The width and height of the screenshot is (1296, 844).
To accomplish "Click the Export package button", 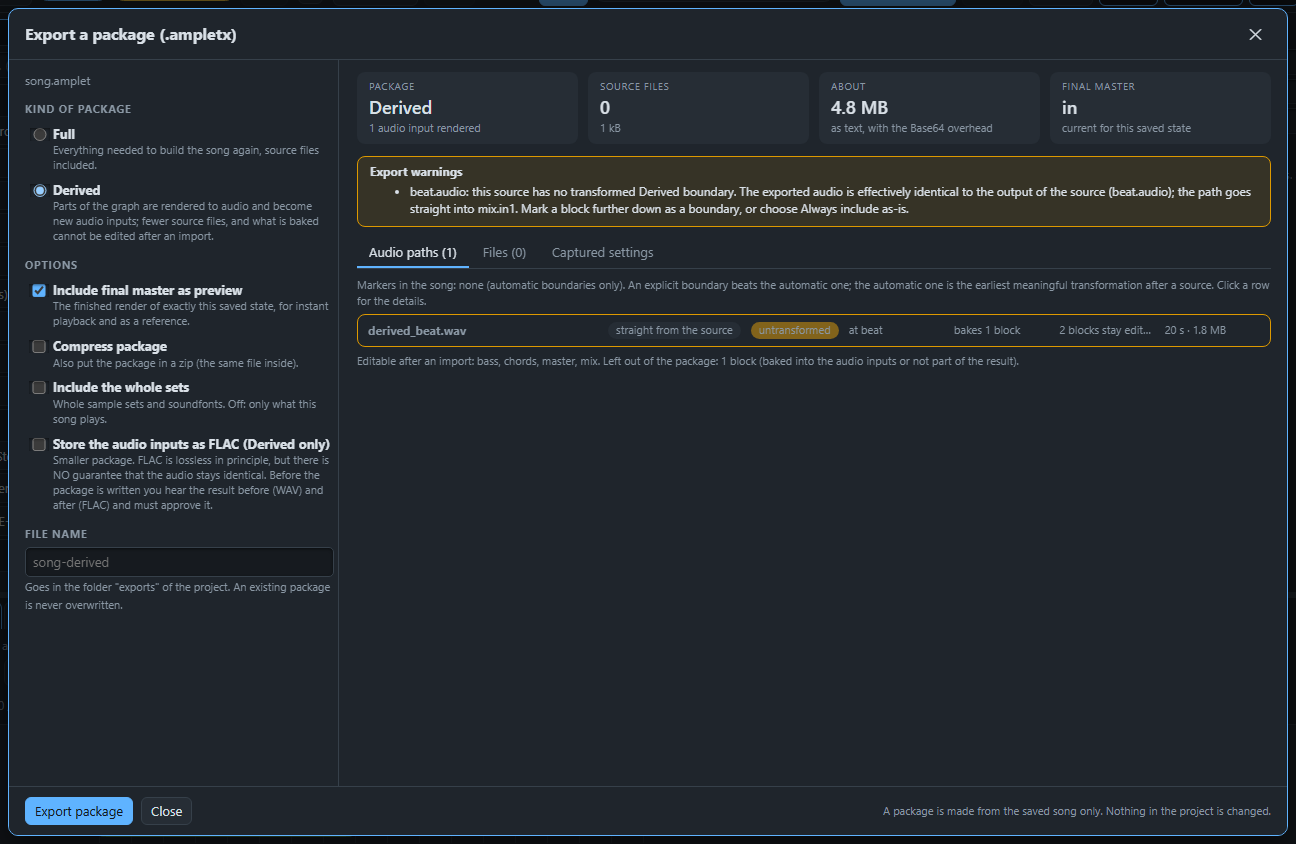I will pos(79,811).
